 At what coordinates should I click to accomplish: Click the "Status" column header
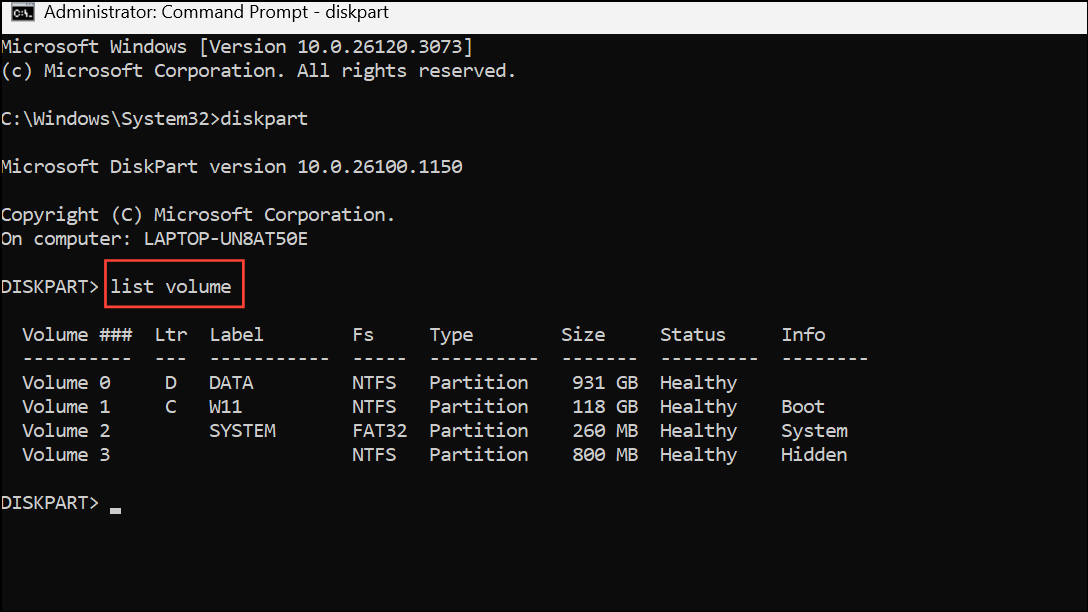pos(693,335)
